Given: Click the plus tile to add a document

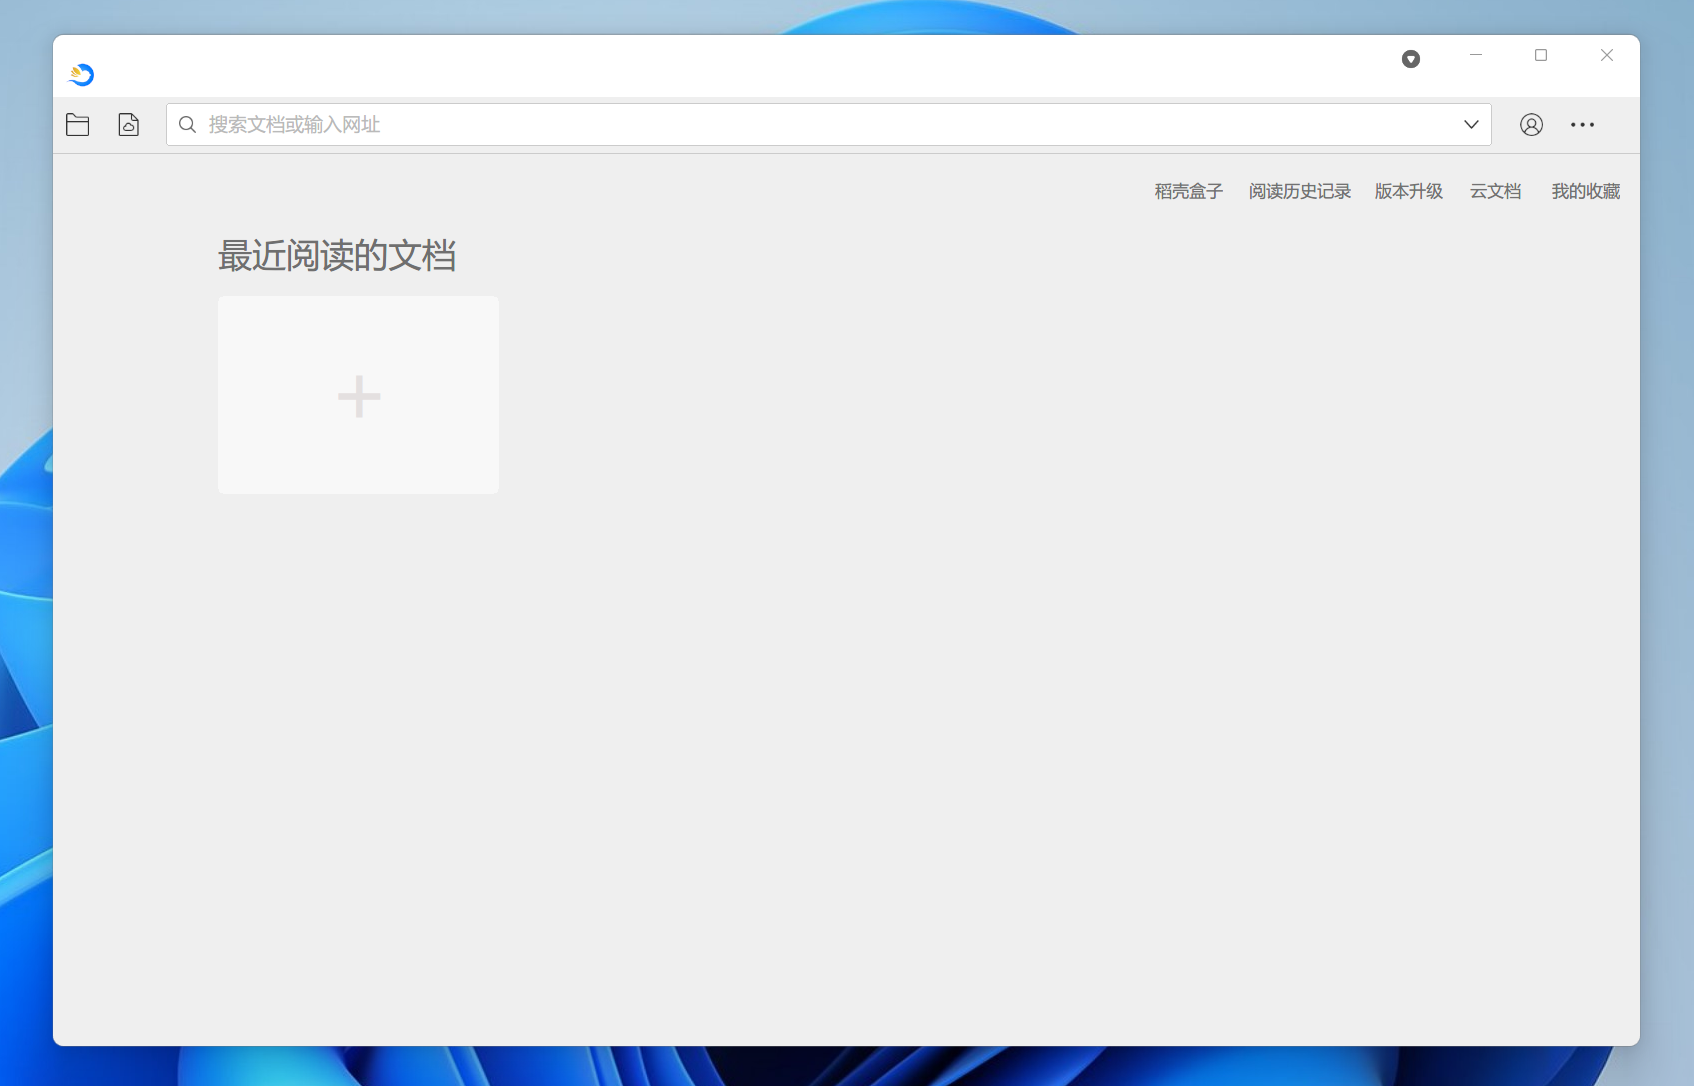Looking at the screenshot, I should [358, 395].
